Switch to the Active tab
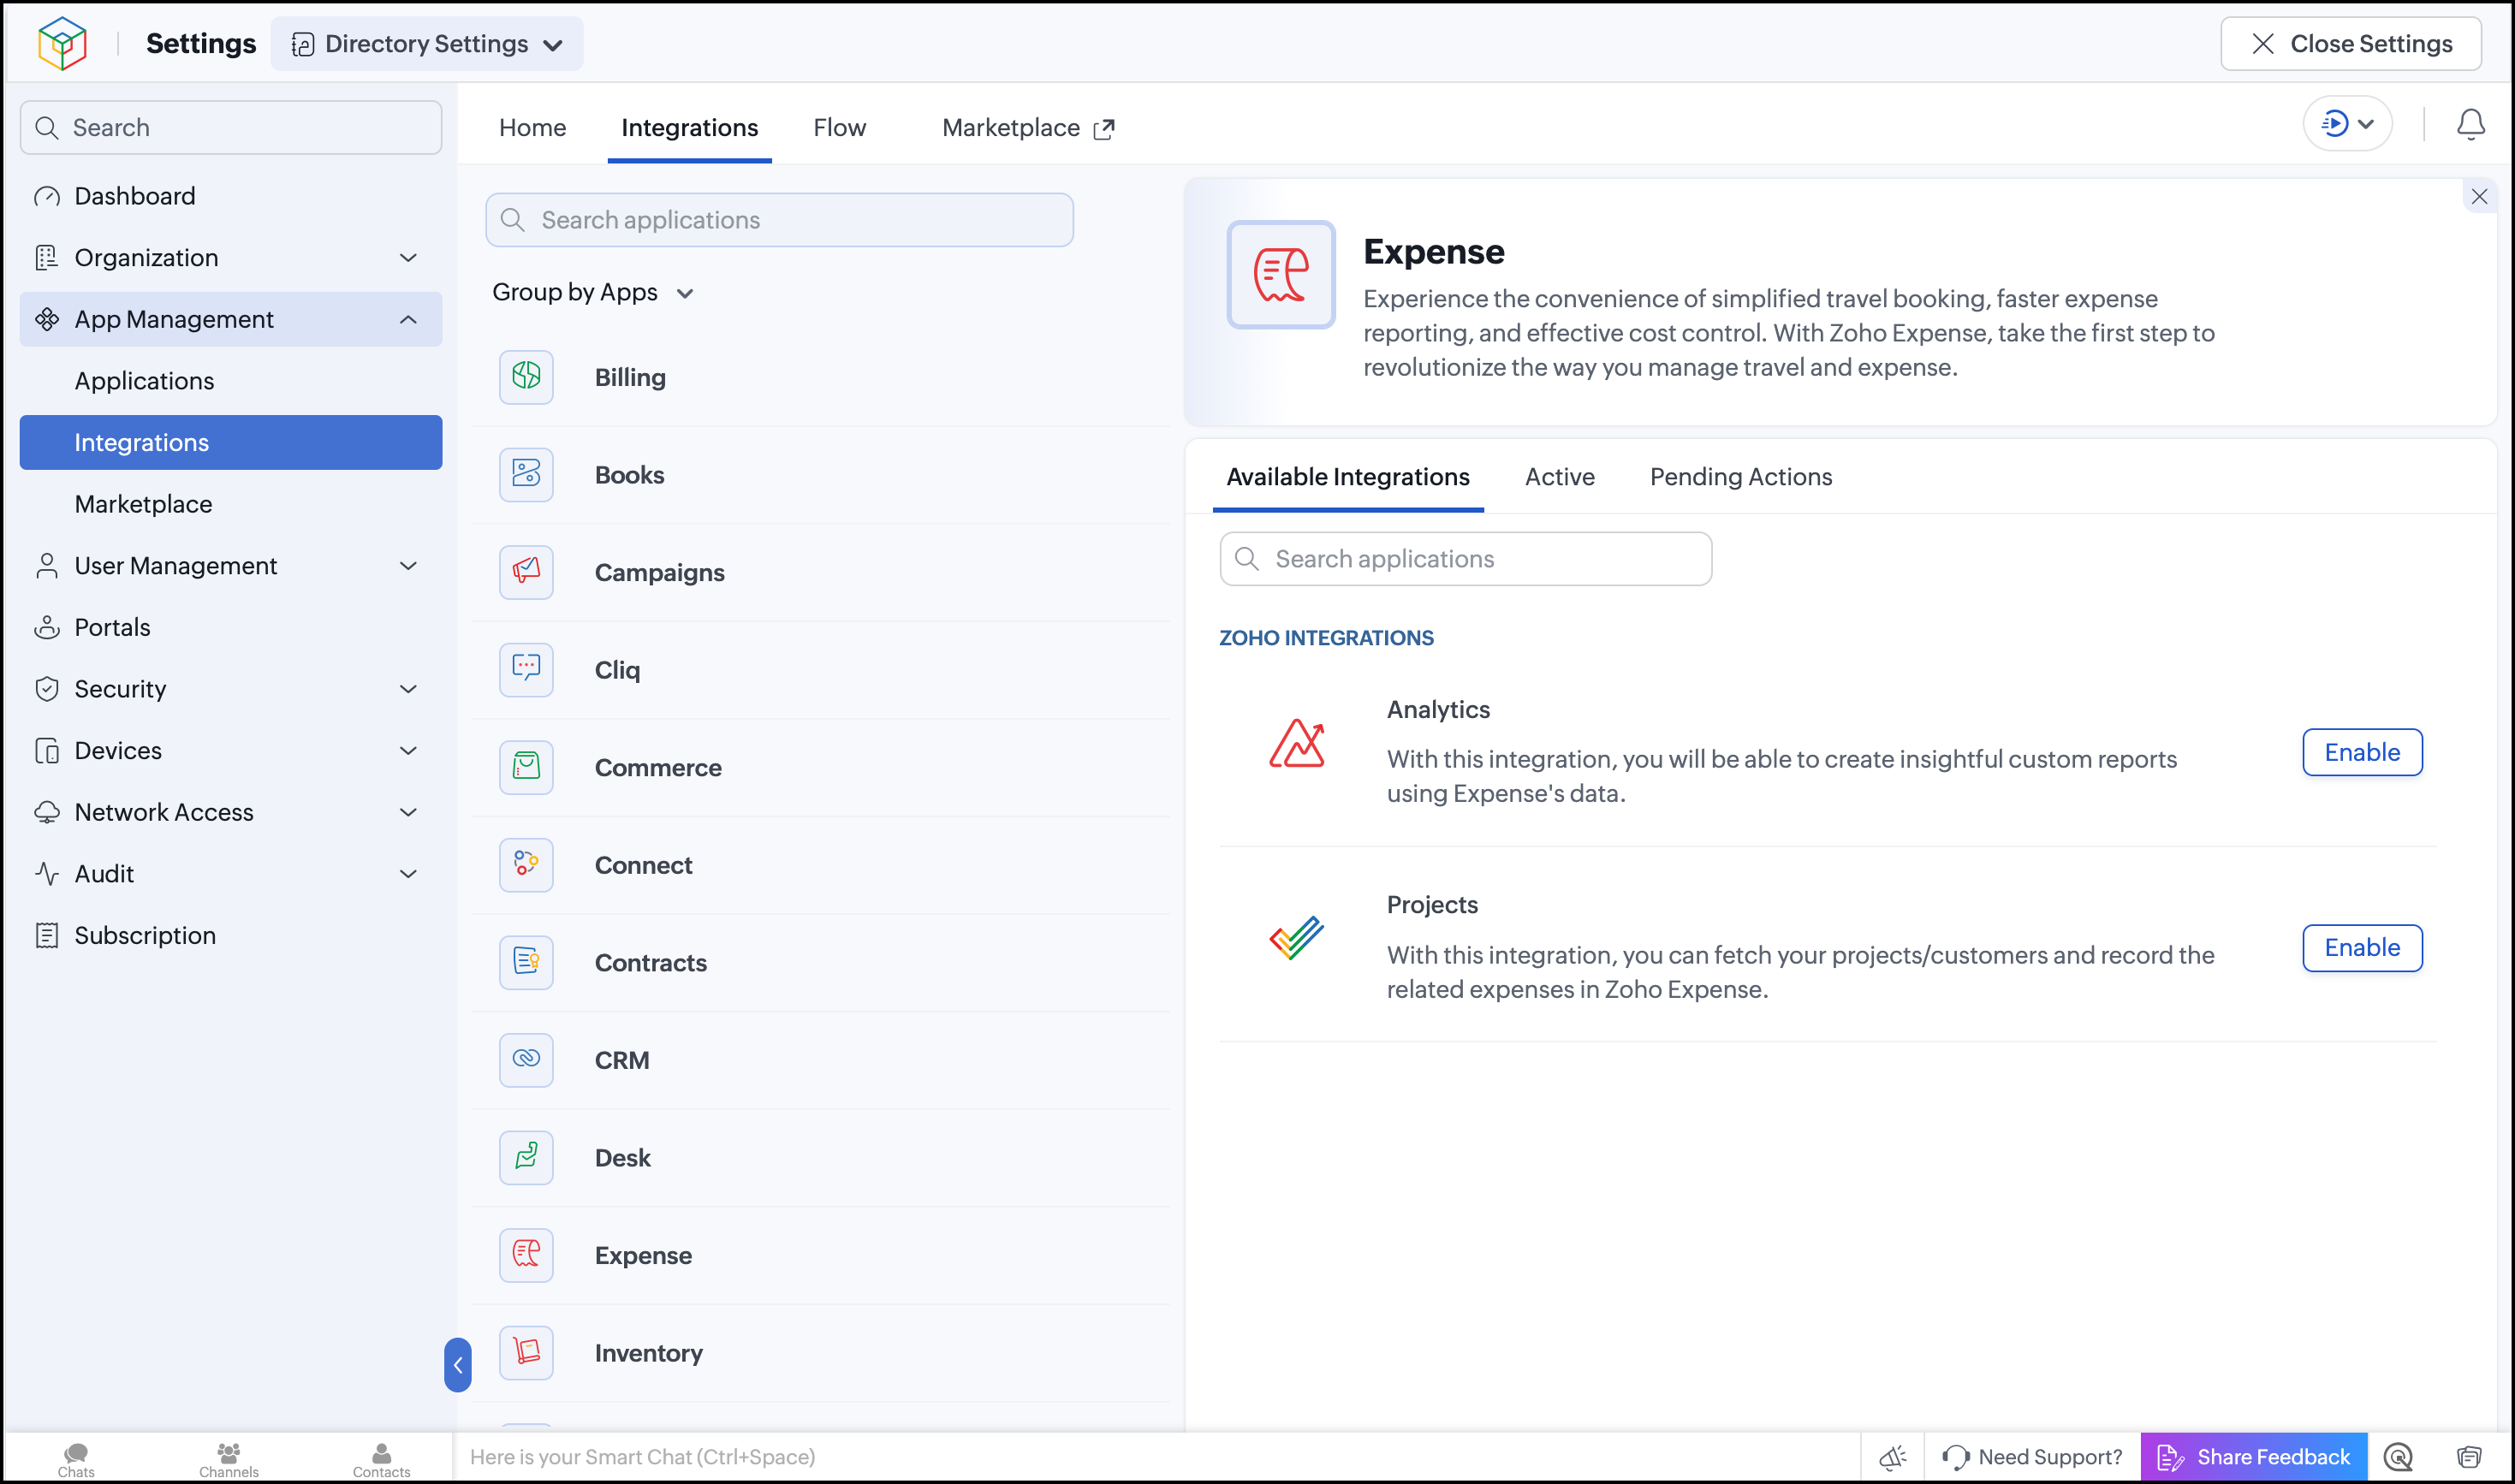 (x=1560, y=477)
